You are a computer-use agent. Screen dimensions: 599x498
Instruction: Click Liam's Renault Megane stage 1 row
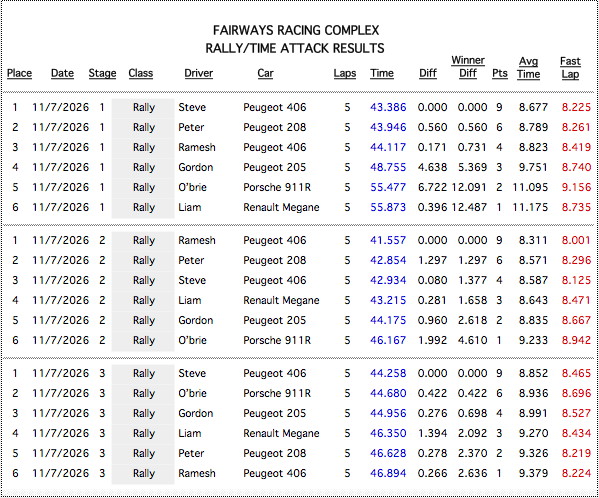(299, 207)
